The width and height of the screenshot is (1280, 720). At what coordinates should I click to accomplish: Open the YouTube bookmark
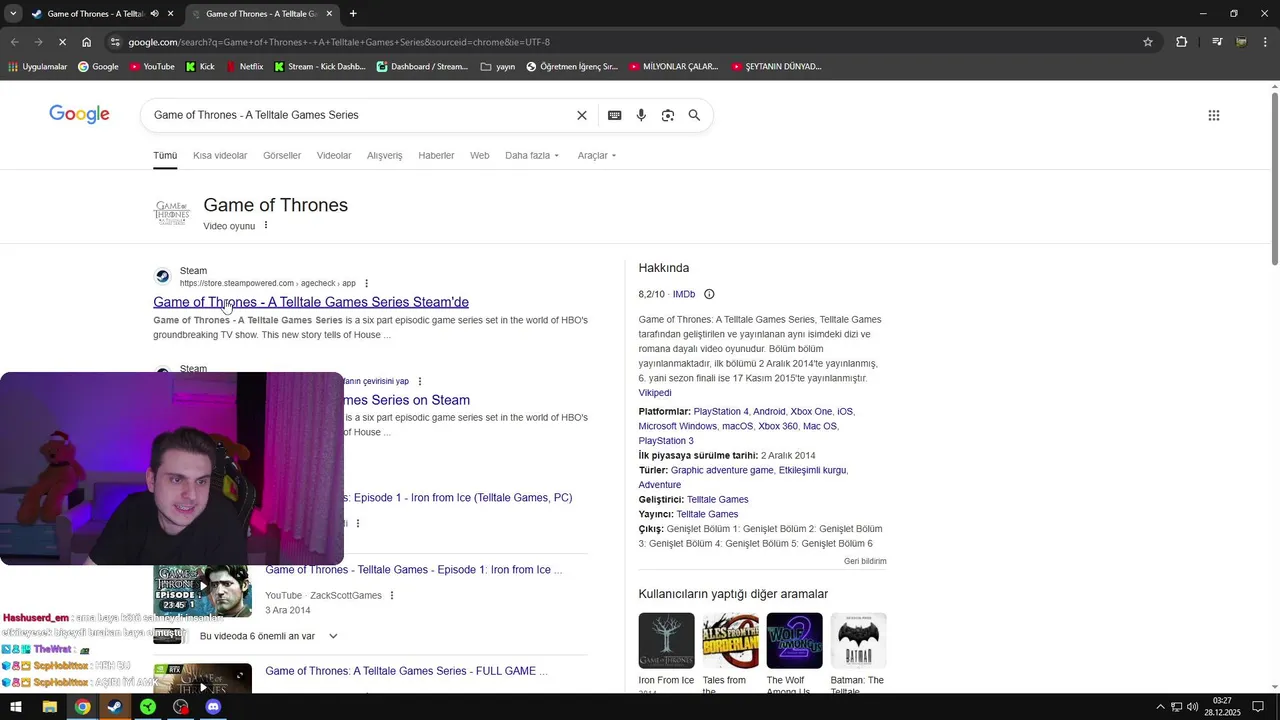point(152,67)
